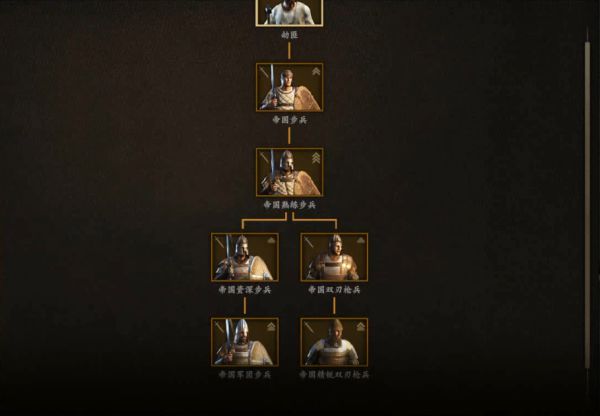Select the topmost troop portrait in the tree
600x416 pixels.
[289, 13]
